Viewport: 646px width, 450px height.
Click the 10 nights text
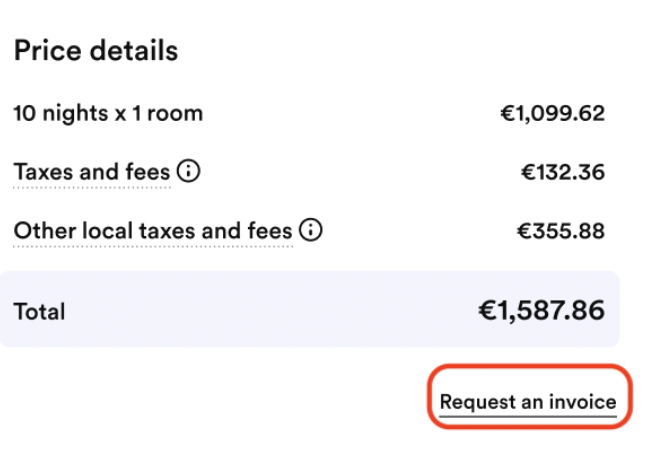point(52,113)
